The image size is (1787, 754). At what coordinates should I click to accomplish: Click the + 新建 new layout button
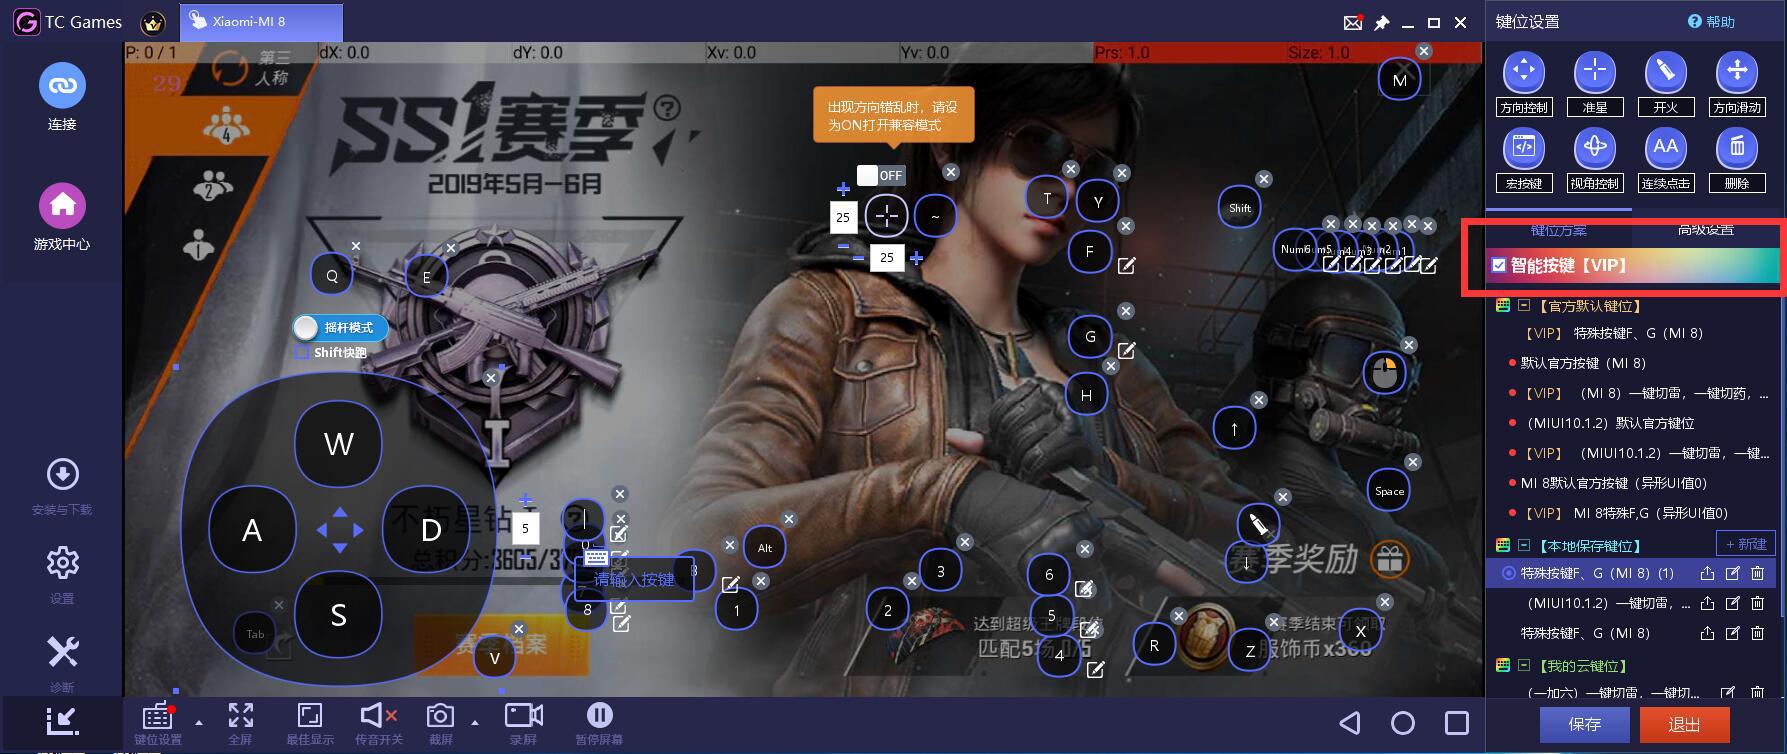pos(1745,544)
